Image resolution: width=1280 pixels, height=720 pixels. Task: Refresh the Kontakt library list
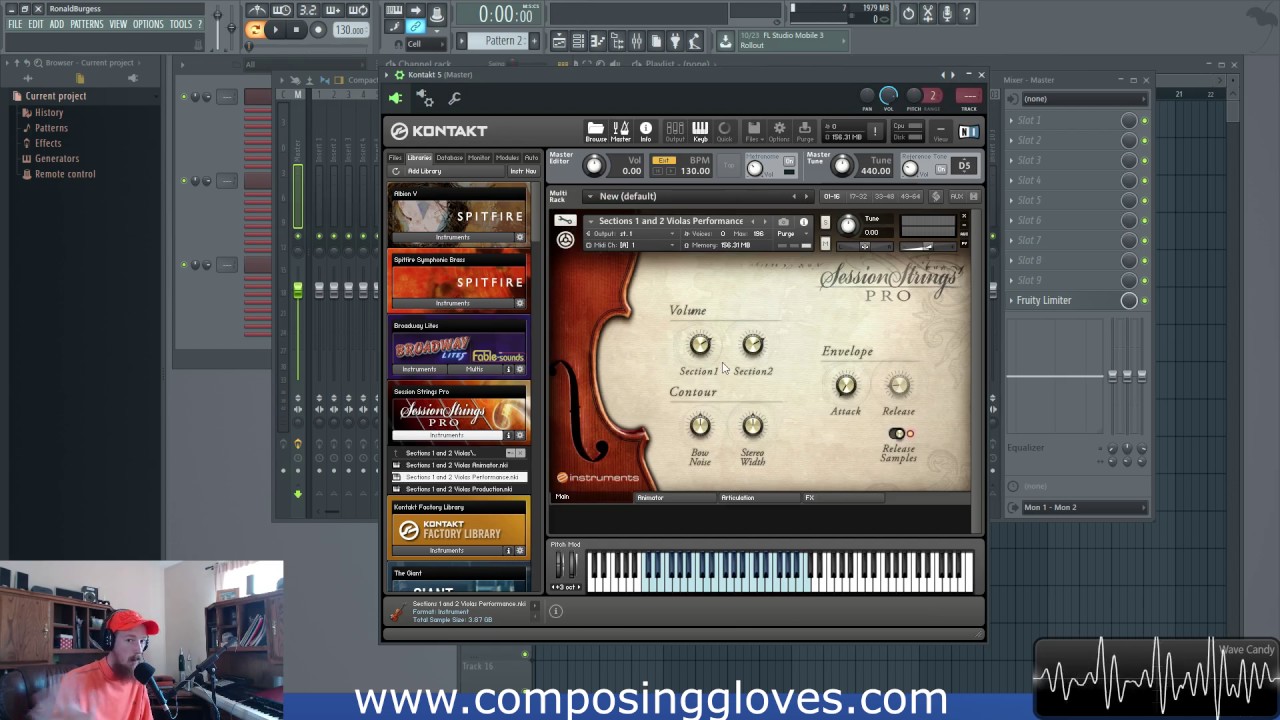pos(396,171)
